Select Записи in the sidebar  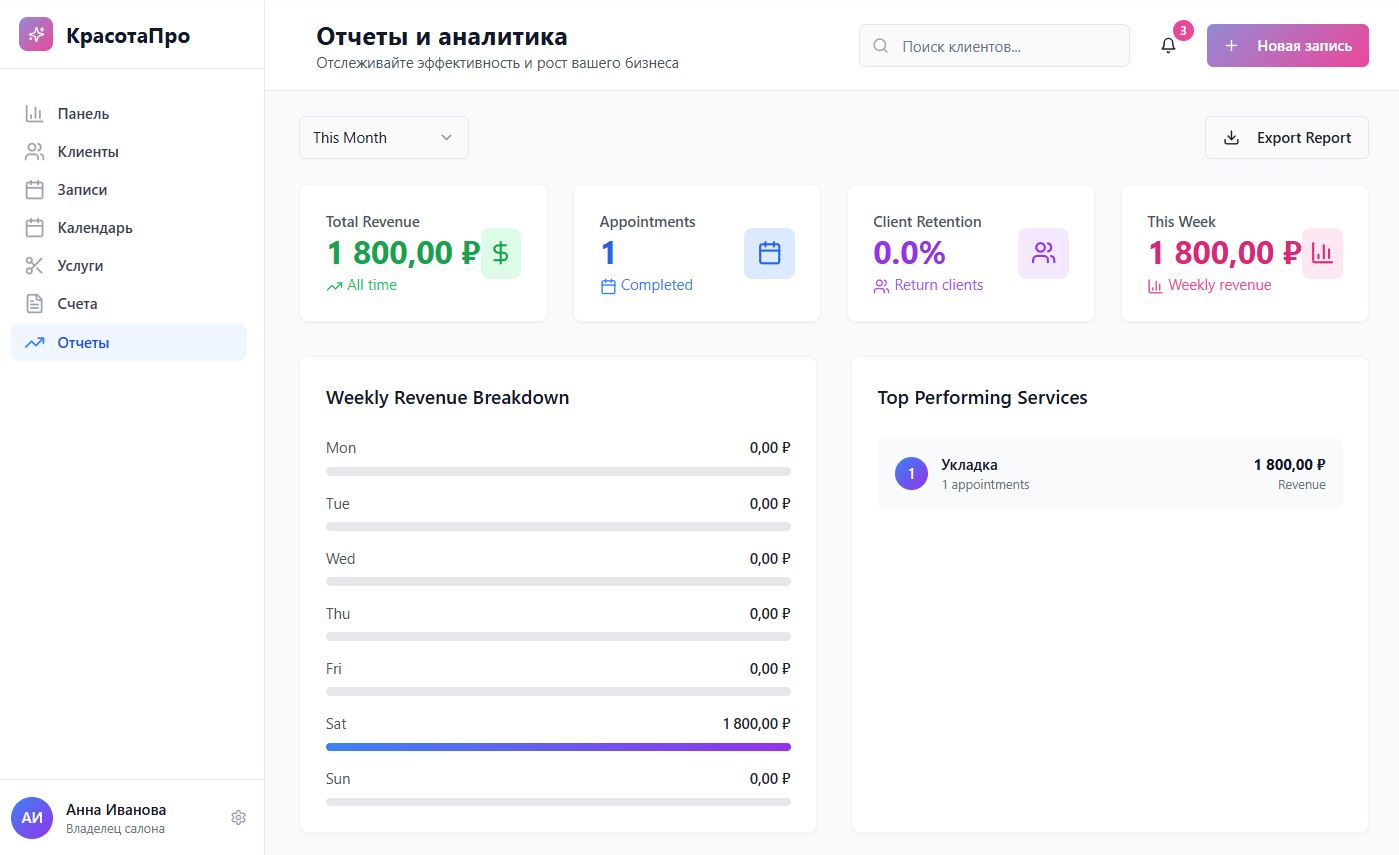point(82,190)
